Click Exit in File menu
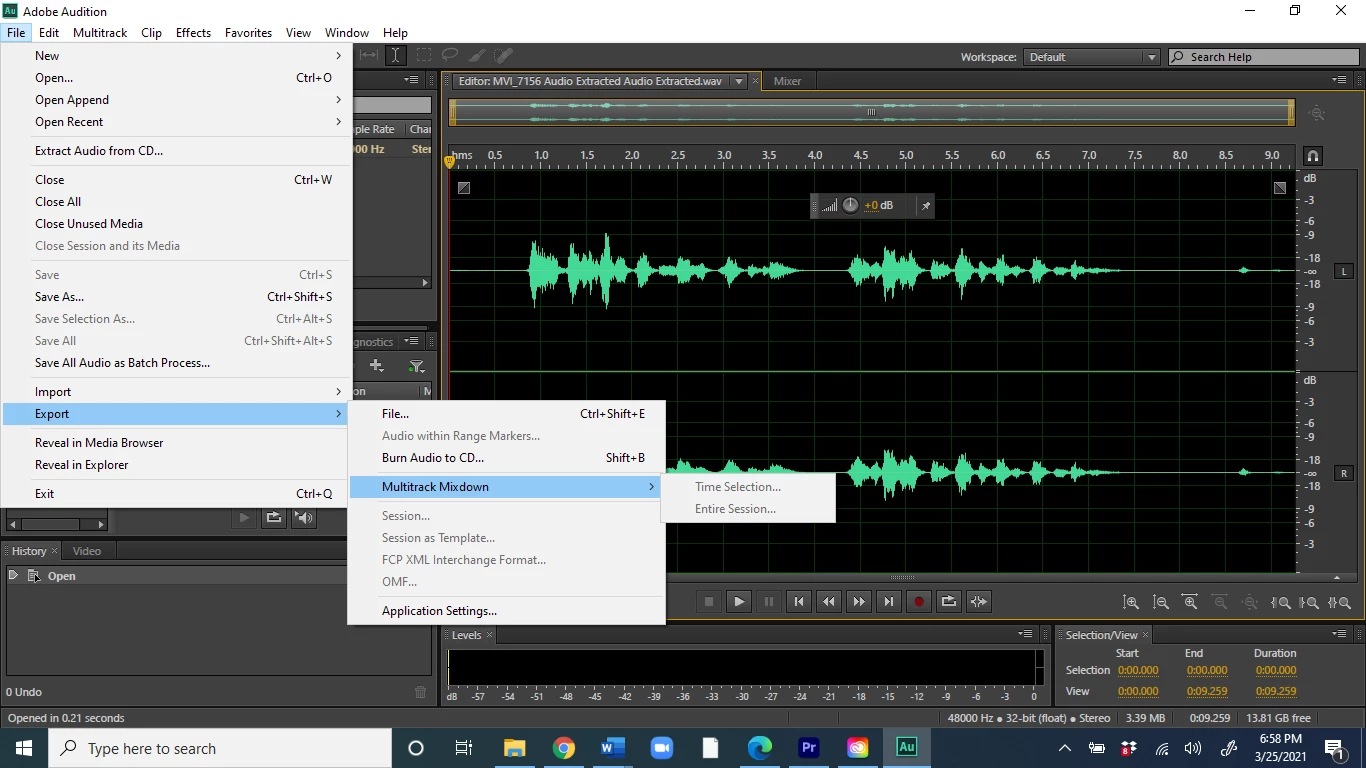1366x768 pixels. tap(176, 493)
